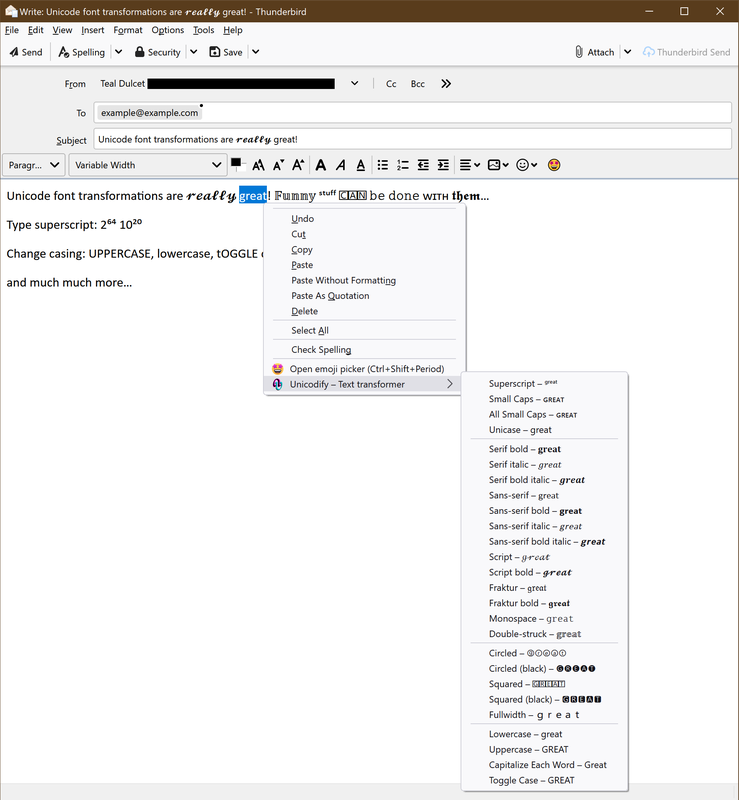
Task: Expand the Attach dropdown arrow
Action: tap(628, 52)
